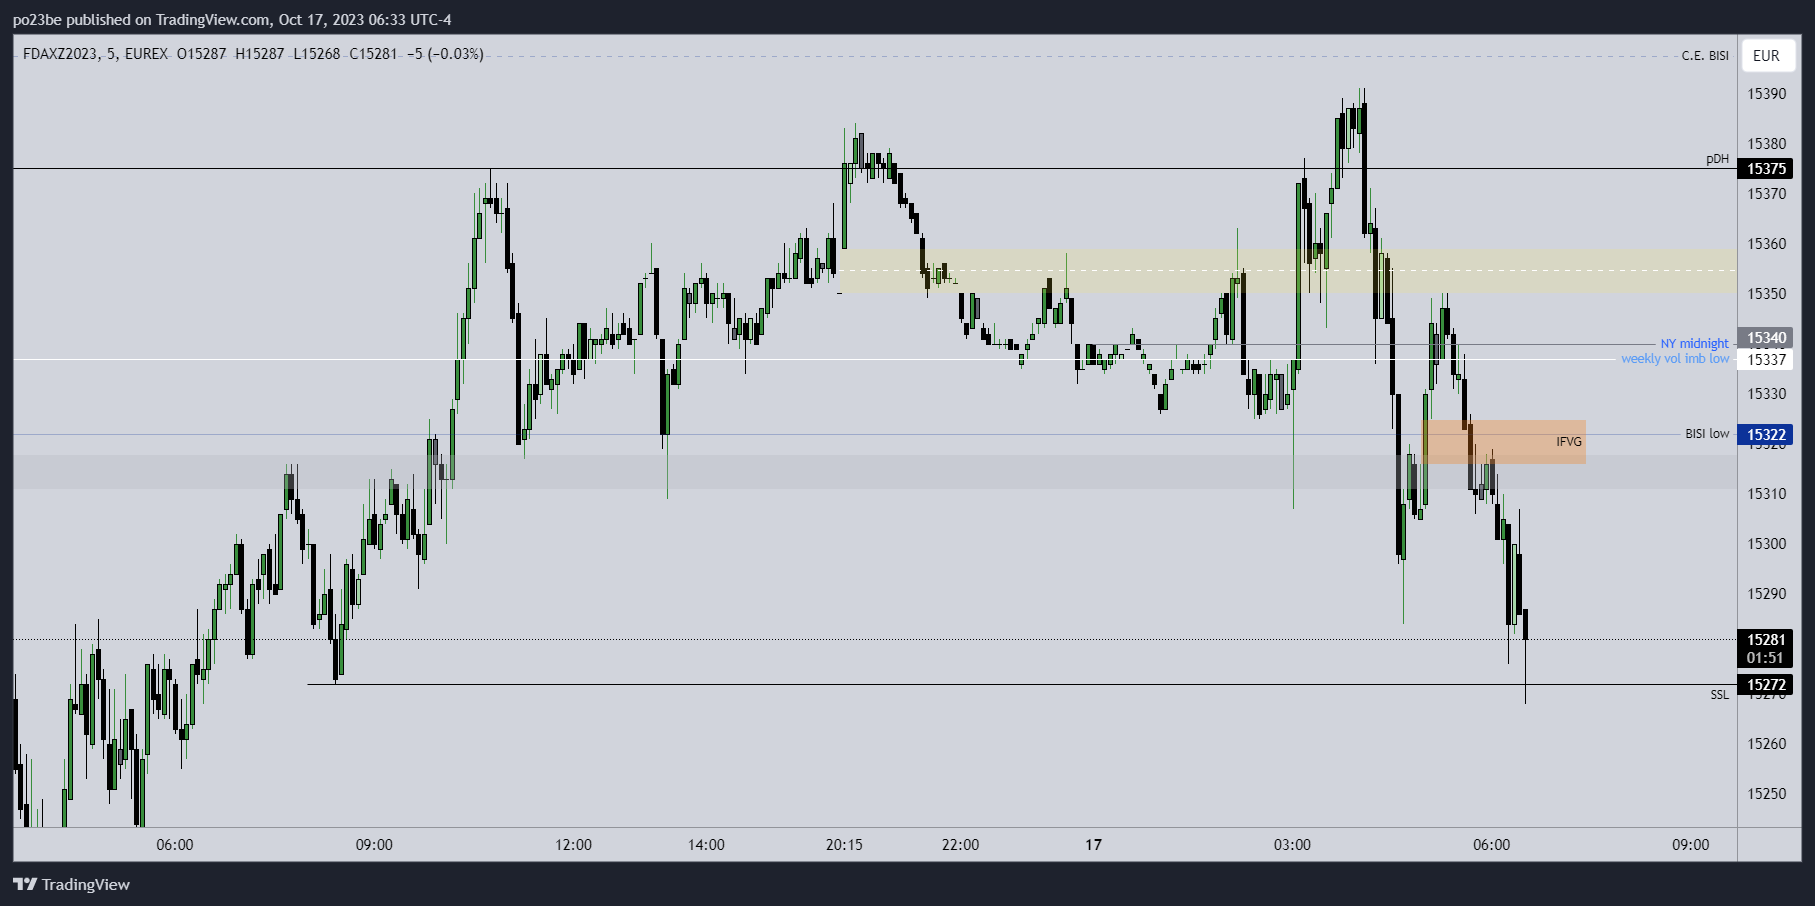1815x906 pixels.
Task: Click the 20:15 time axis label
Action: point(844,845)
